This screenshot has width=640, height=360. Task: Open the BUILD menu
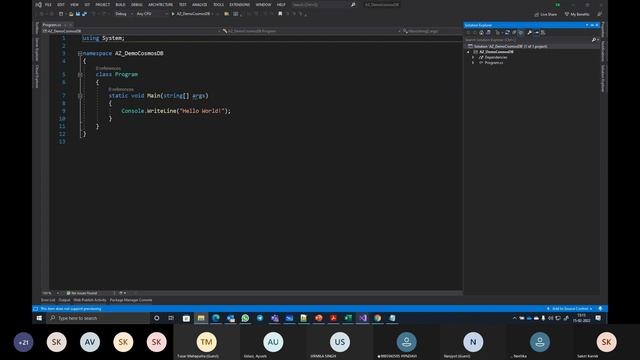tap(120, 4)
